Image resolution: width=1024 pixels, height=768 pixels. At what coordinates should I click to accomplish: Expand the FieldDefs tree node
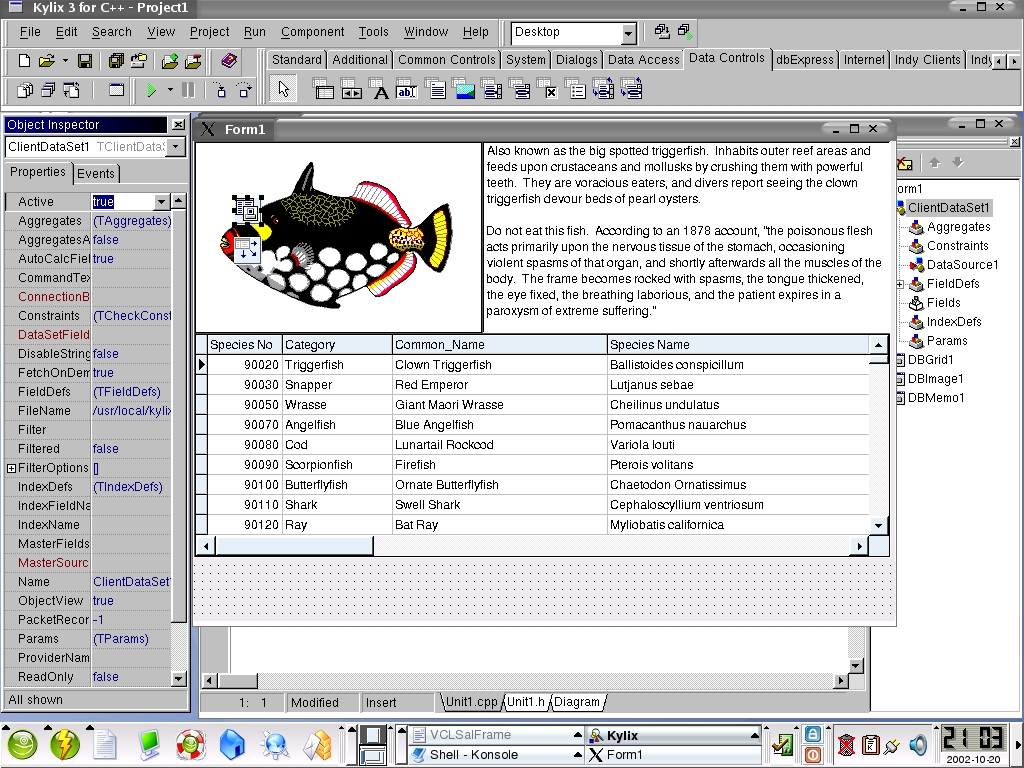(x=900, y=284)
